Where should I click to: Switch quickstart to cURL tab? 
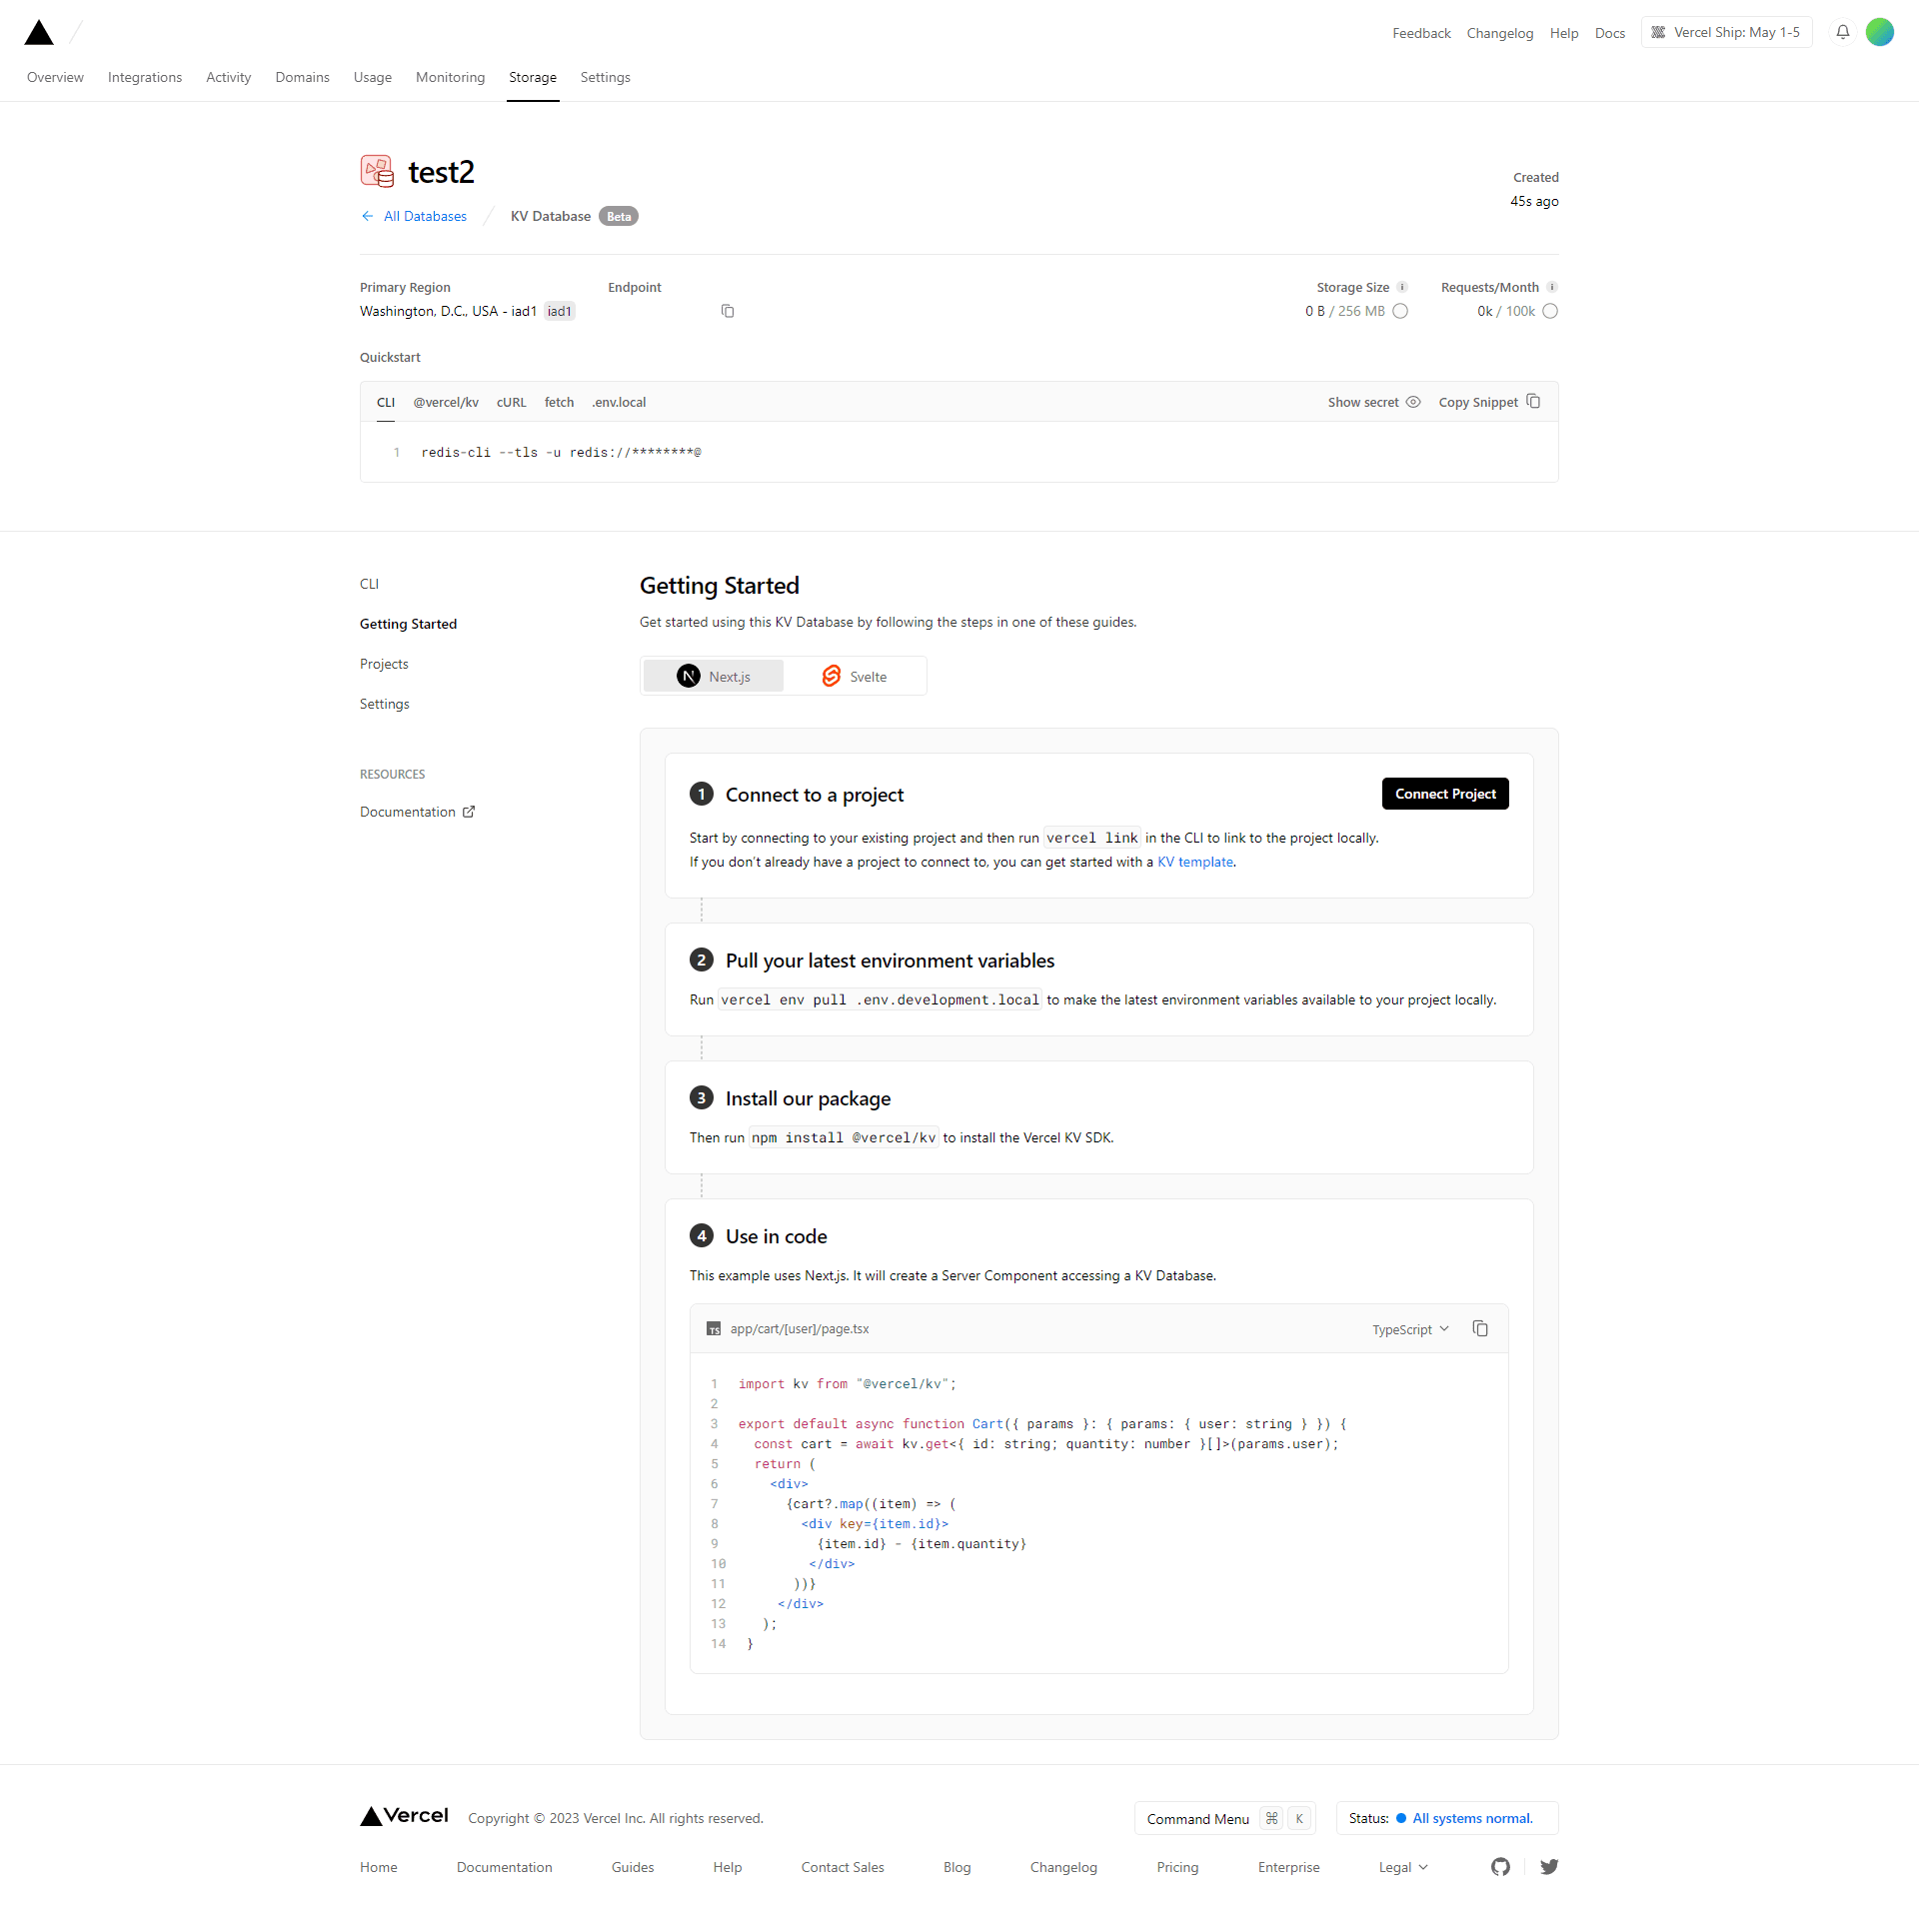[511, 402]
